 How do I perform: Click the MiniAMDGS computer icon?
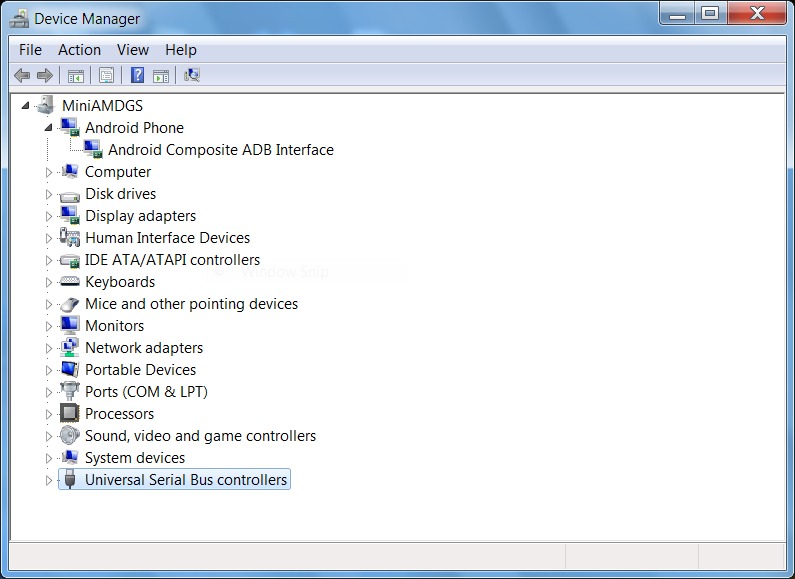[46, 105]
